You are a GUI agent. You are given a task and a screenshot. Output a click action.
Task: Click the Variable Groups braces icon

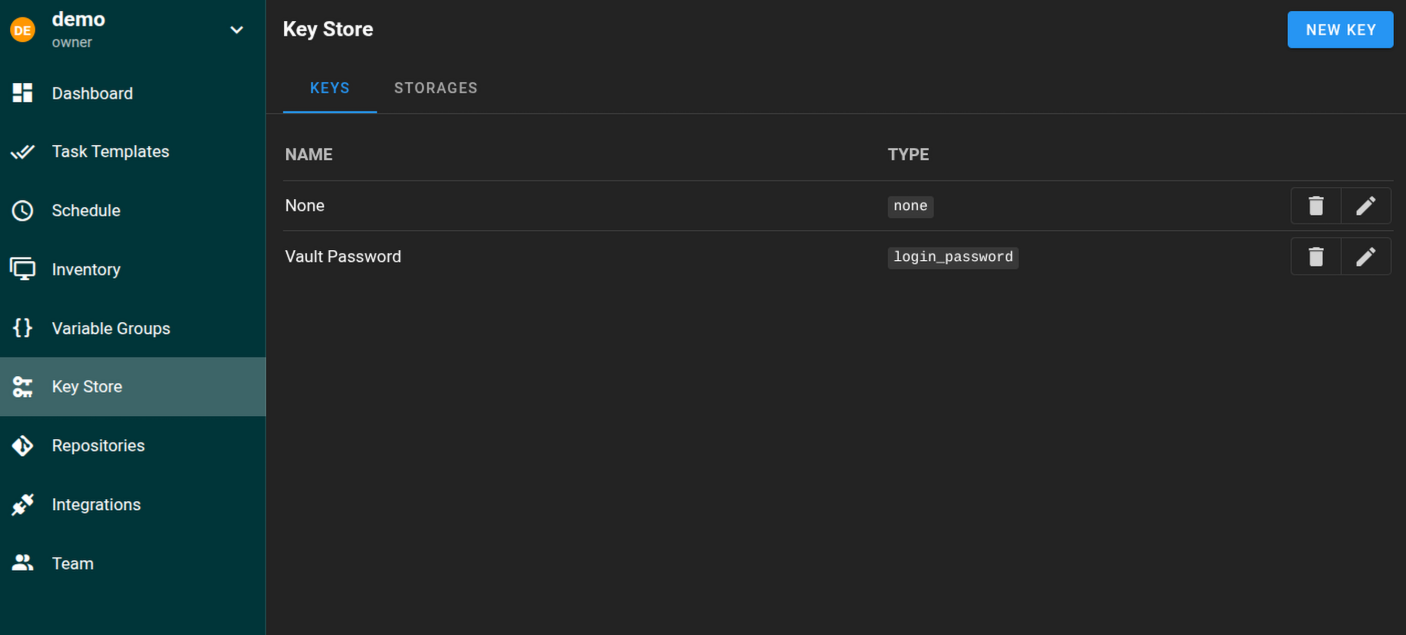pos(22,328)
